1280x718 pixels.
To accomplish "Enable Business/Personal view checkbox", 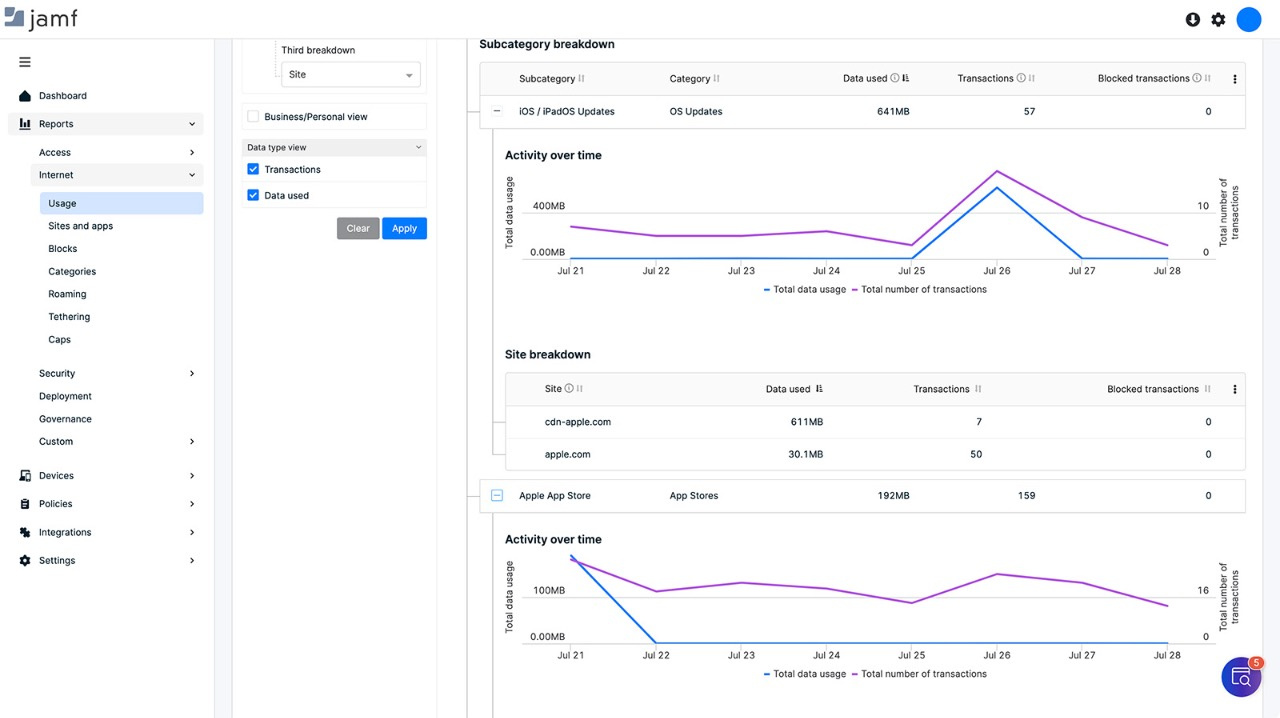I will click(x=253, y=117).
